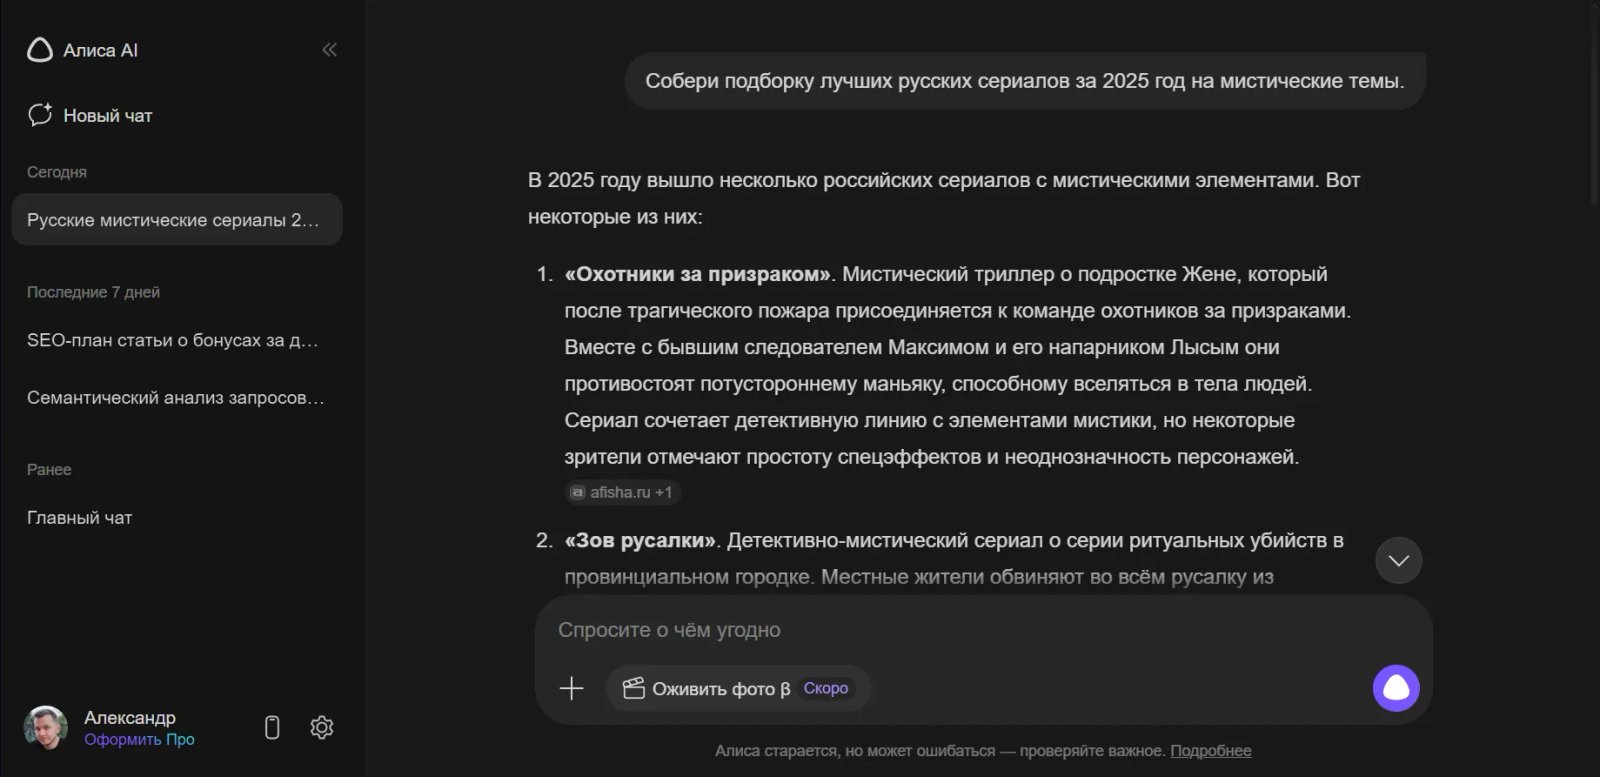This screenshot has height=777, width=1600.
Task: Click Александр's profile avatar photo
Action: click(x=46, y=727)
